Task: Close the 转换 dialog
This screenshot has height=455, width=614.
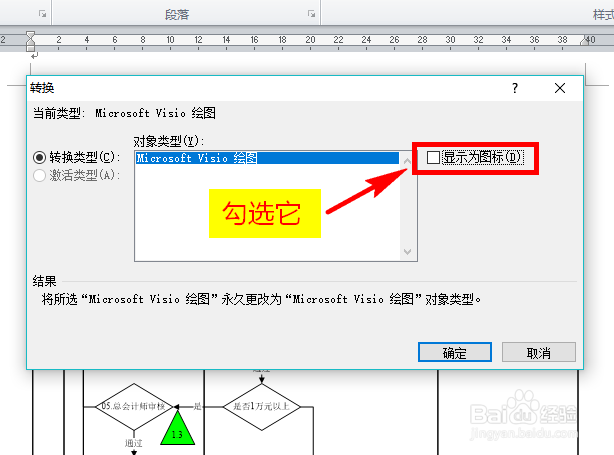Action: click(560, 88)
